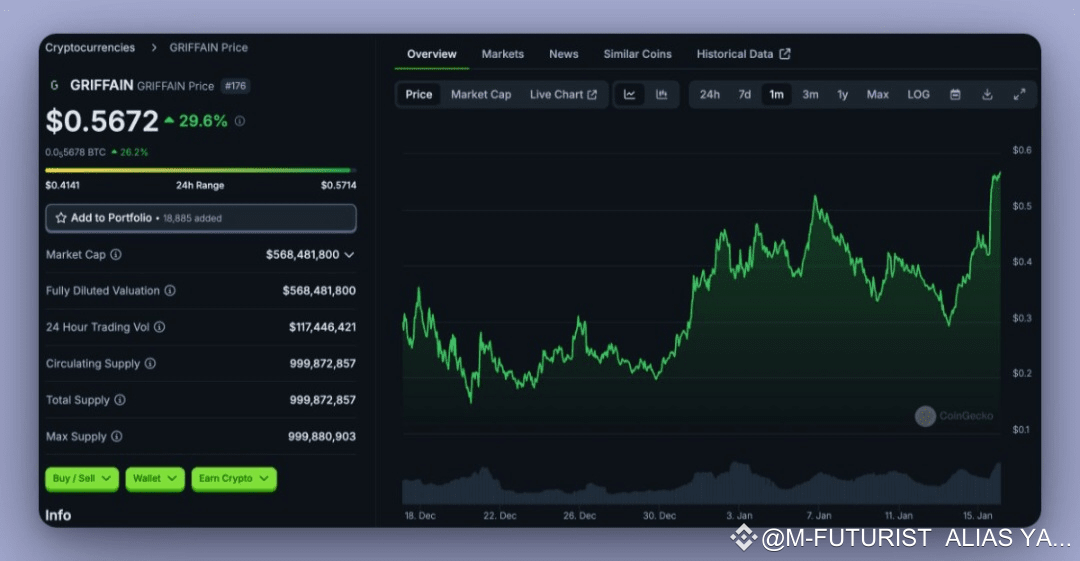1080x561 pixels.
Task: Select Market Cap chart mode
Action: coord(481,94)
